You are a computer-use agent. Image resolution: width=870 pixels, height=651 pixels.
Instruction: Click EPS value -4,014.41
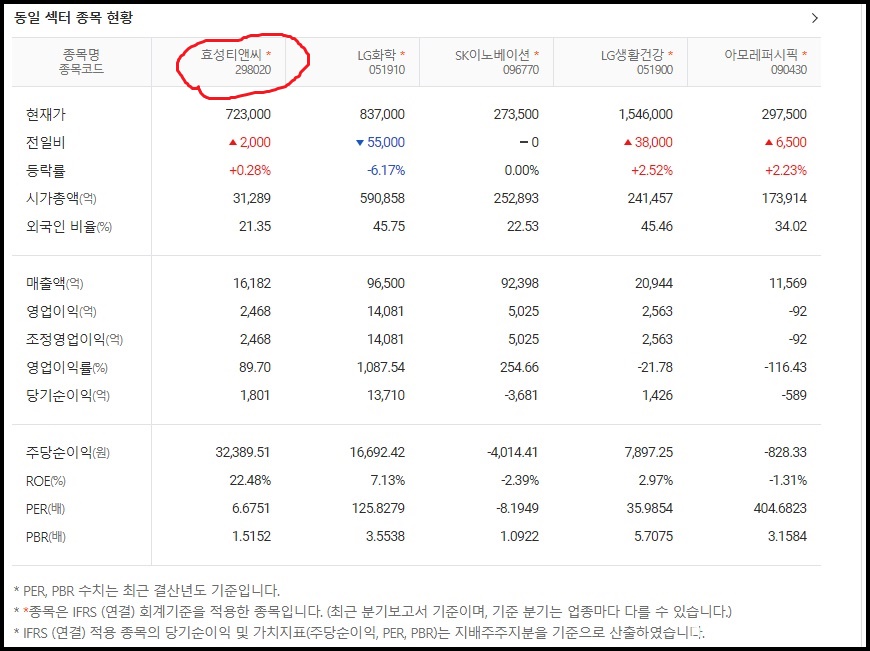click(512, 452)
